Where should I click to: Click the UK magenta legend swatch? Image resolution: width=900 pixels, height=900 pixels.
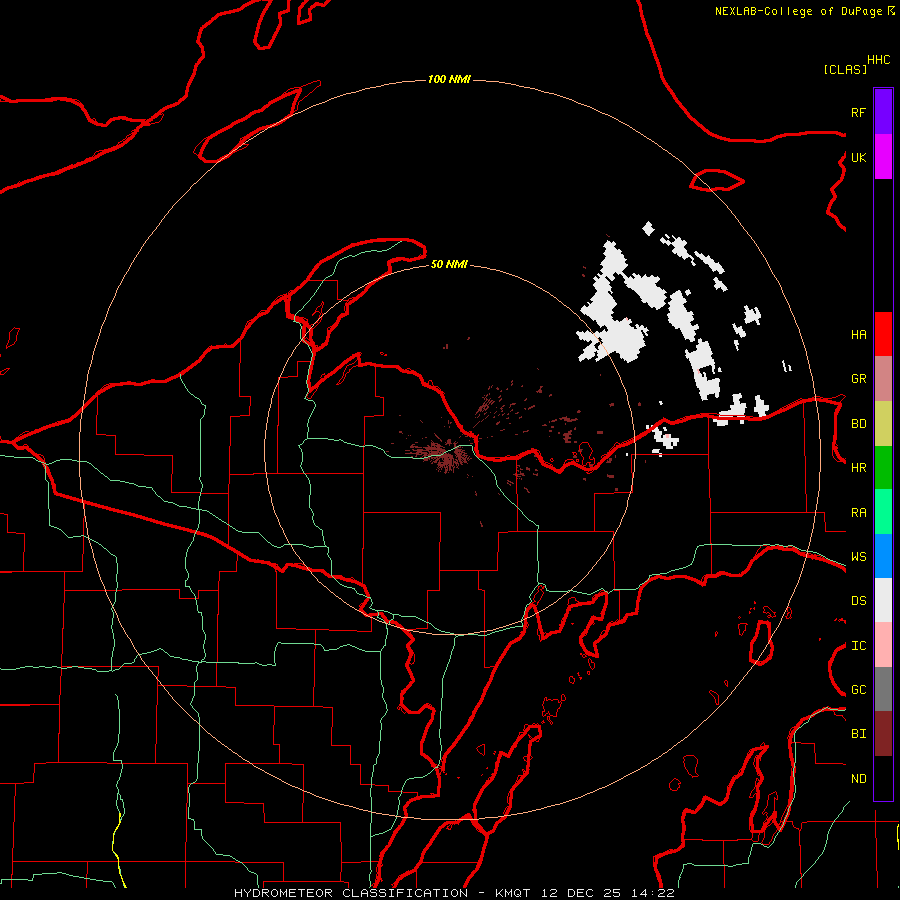tap(883, 157)
